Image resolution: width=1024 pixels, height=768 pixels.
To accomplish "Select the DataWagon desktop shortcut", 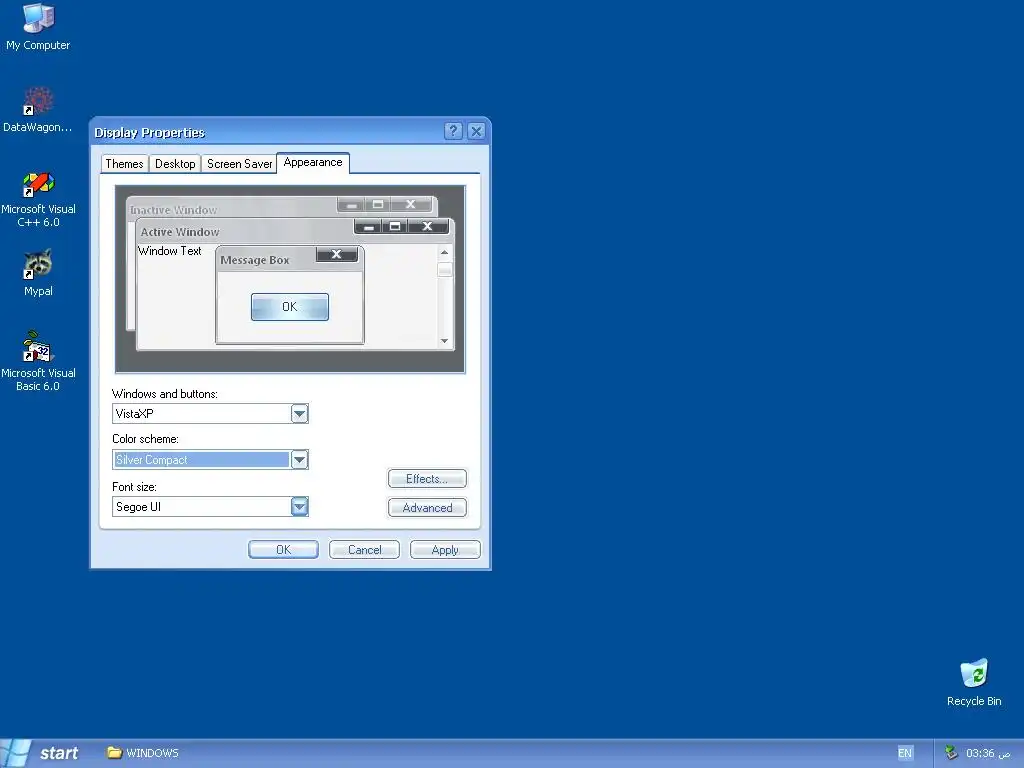I will tap(38, 109).
